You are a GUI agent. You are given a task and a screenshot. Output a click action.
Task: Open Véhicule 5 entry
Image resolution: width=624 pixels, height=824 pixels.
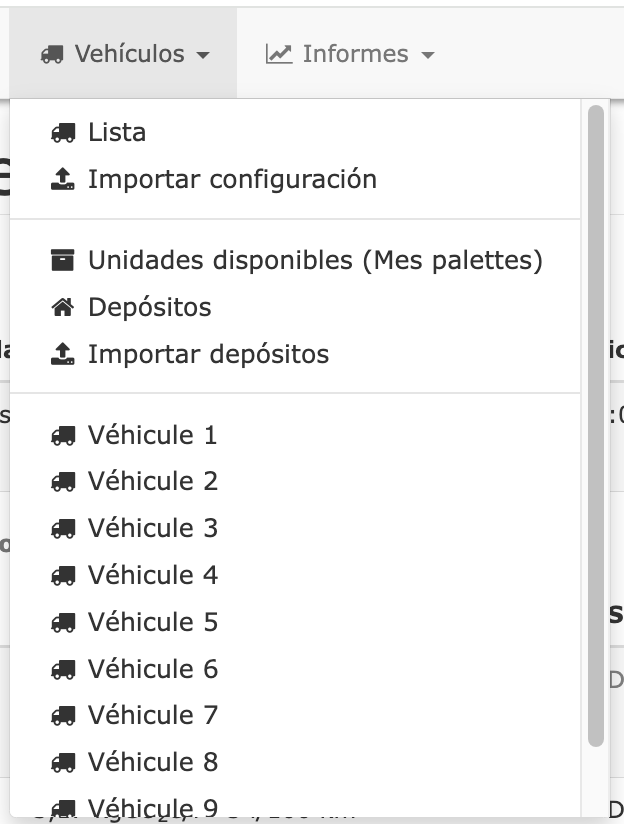(x=153, y=623)
